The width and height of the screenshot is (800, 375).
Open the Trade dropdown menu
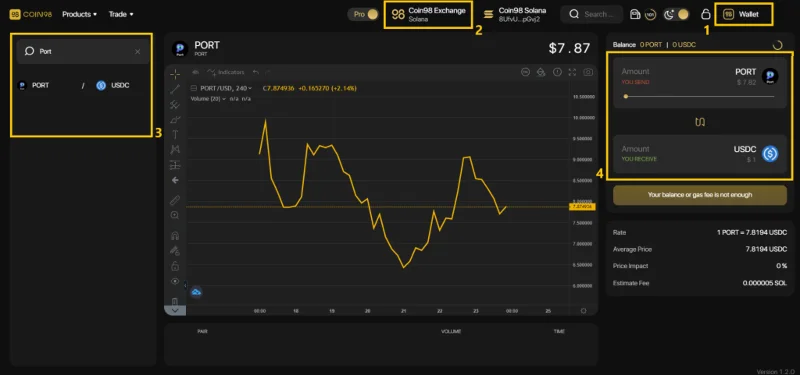click(x=121, y=14)
